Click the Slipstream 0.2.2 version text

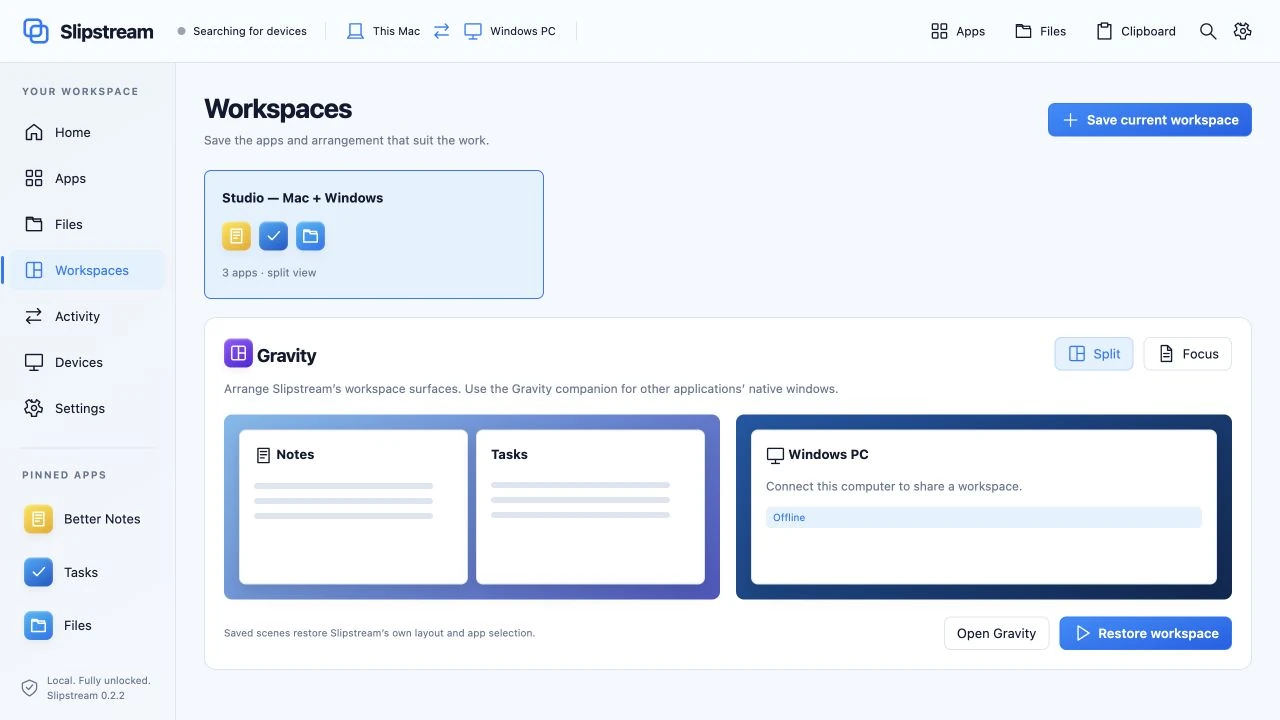[x=86, y=695]
